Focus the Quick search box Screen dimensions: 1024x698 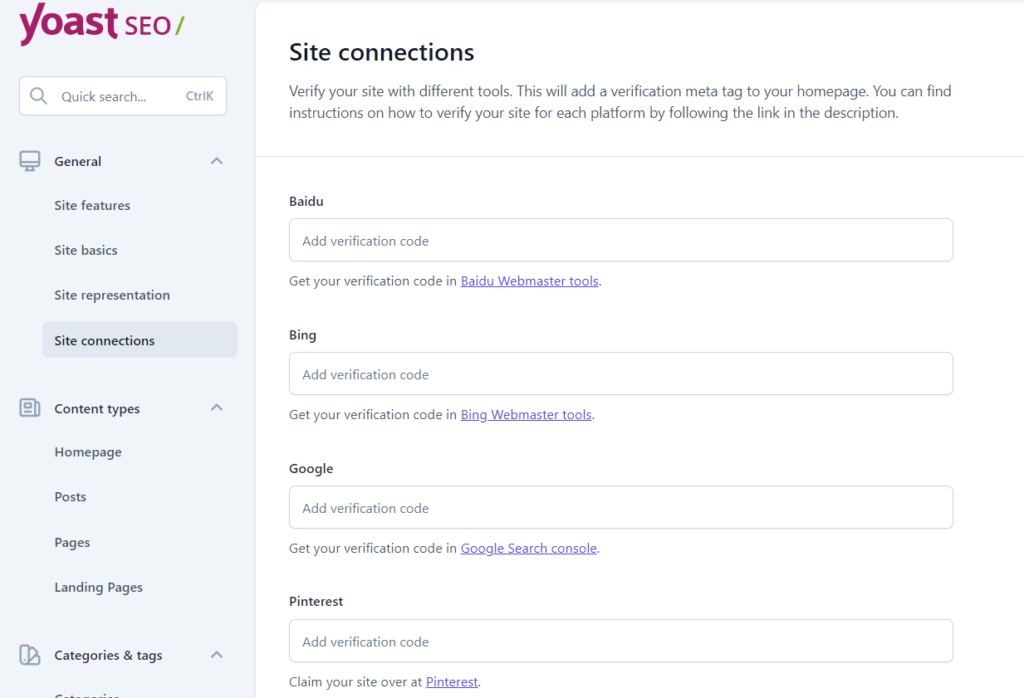pyautogui.click(x=123, y=96)
